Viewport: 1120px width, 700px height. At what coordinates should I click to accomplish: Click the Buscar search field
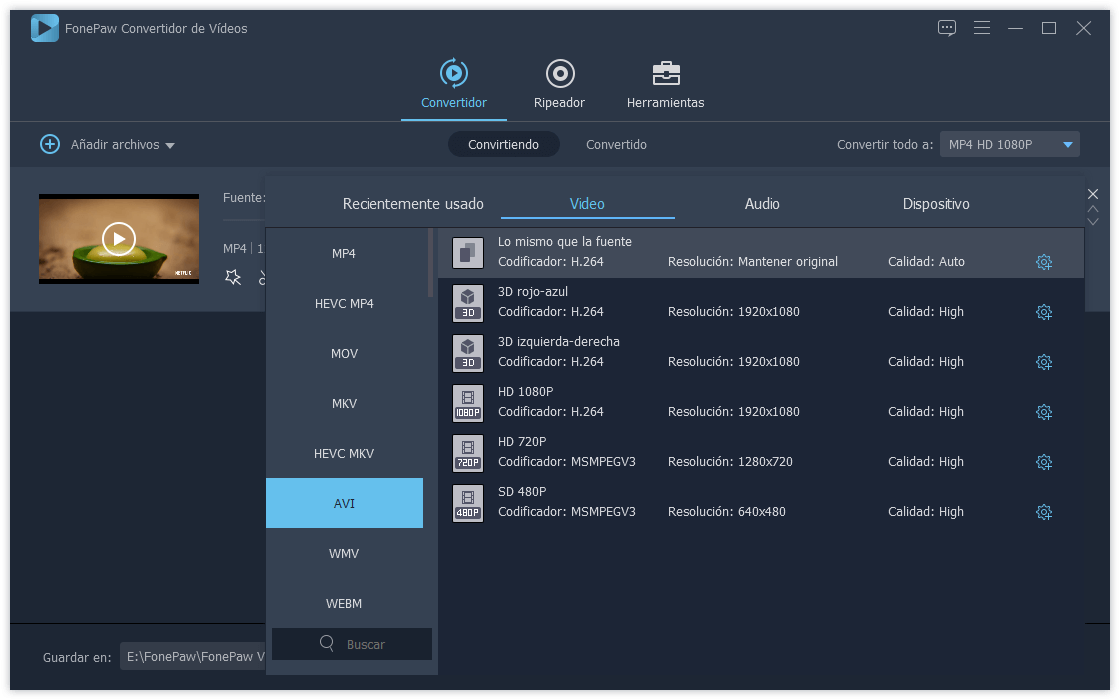(352, 644)
